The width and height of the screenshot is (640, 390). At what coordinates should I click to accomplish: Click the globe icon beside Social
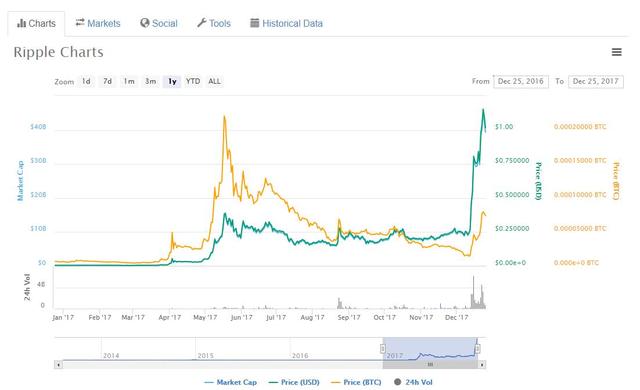[x=144, y=23]
